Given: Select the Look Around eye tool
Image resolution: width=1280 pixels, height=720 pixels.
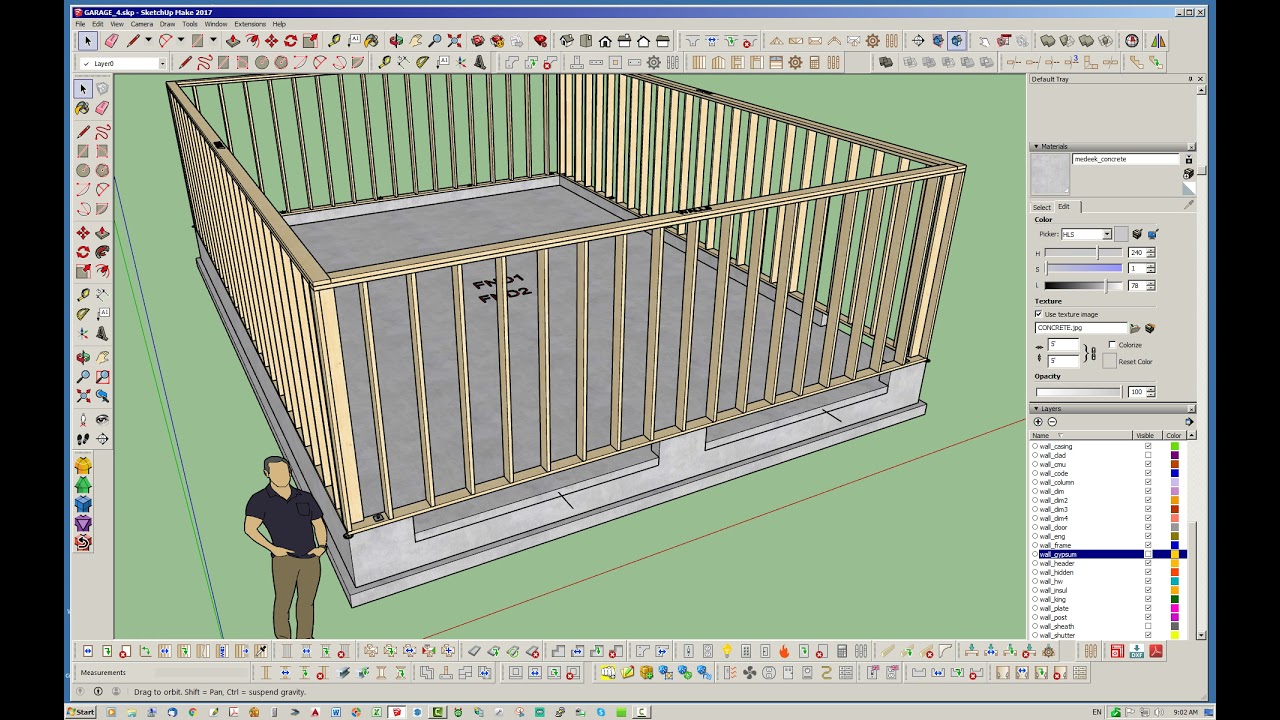Looking at the screenshot, I should click(102, 418).
